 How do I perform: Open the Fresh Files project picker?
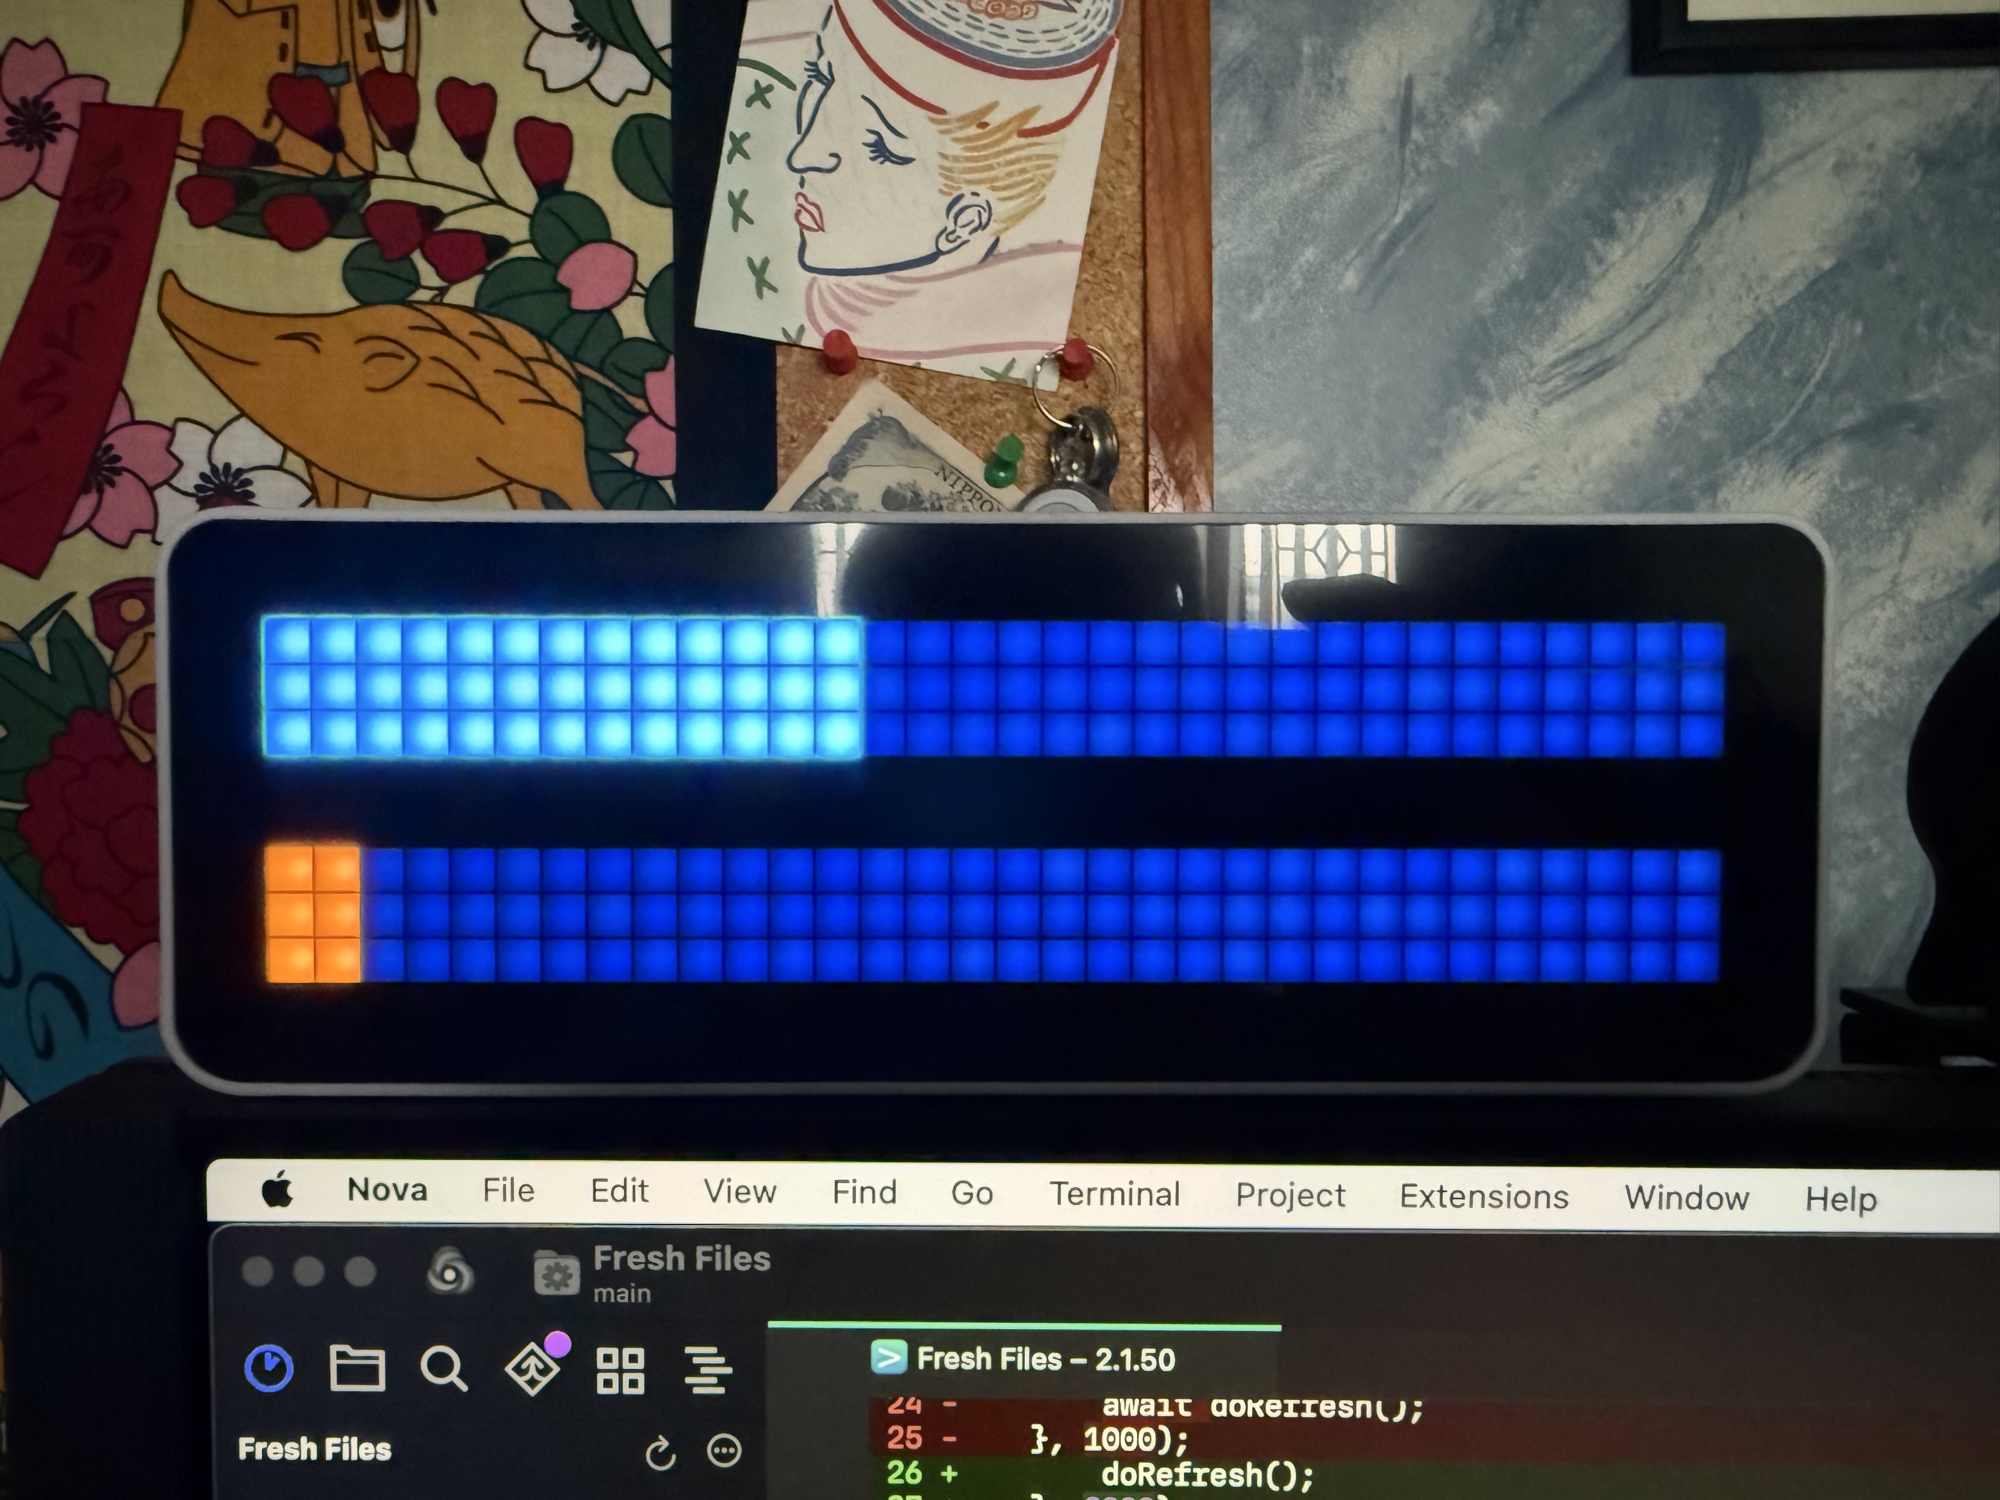(x=681, y=1259)
